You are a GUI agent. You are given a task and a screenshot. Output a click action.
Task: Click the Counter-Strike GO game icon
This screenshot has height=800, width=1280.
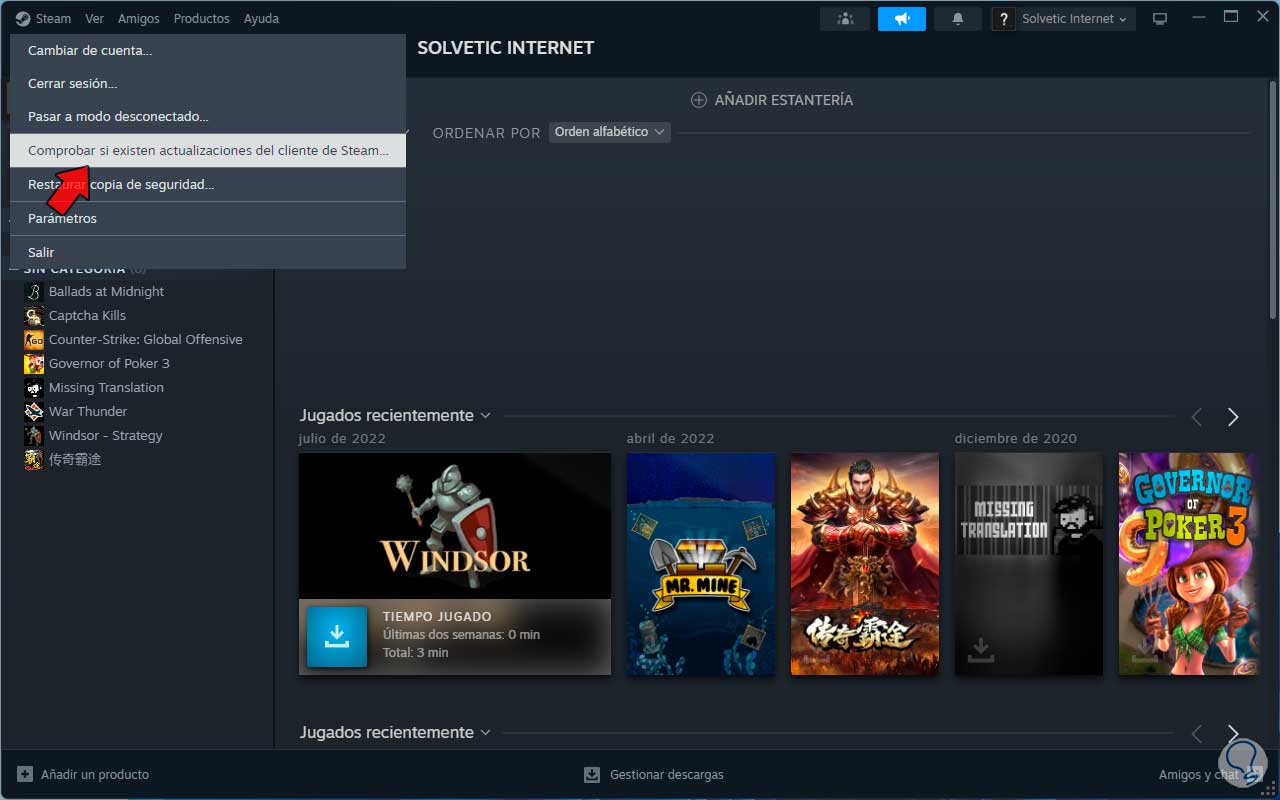(34, 340)
